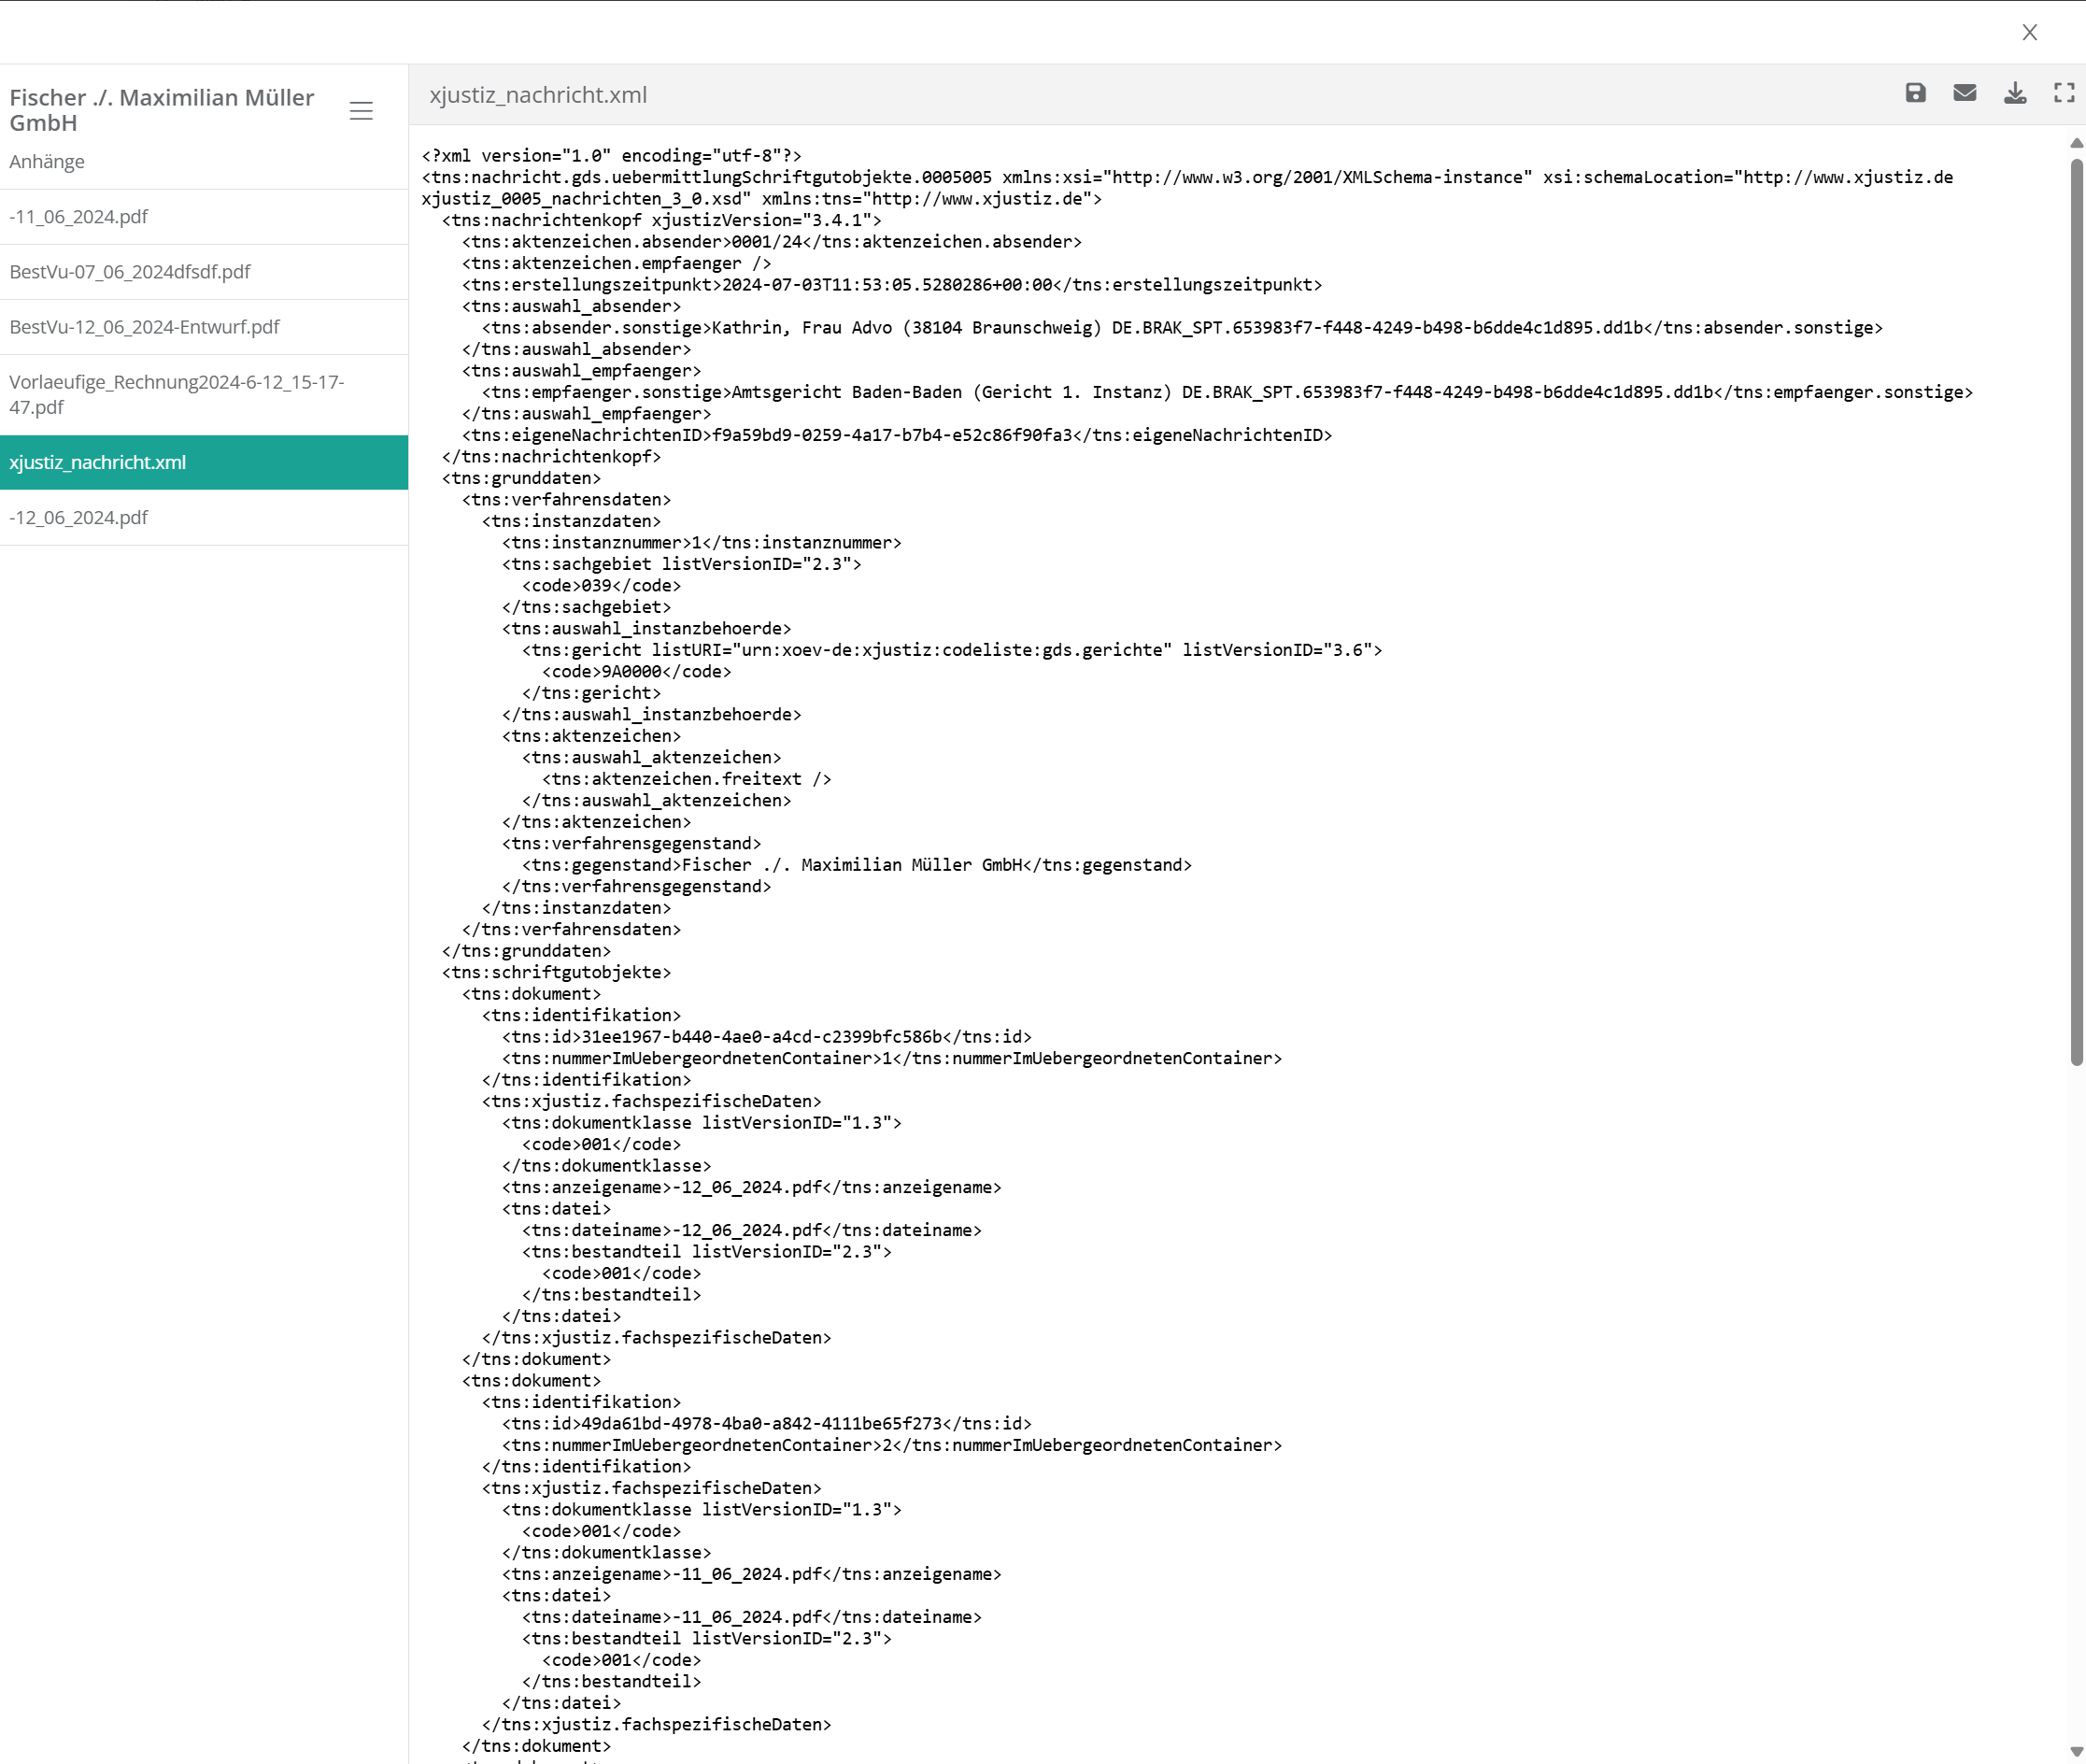
Task: Open attachment -12_06_2024.pdf
Action: click(x=79, y=517)
